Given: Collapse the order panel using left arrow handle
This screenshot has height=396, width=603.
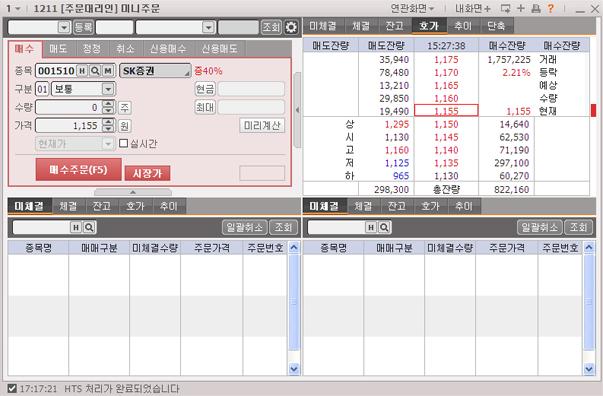Looking at the screenshot, I should [297, 110].
